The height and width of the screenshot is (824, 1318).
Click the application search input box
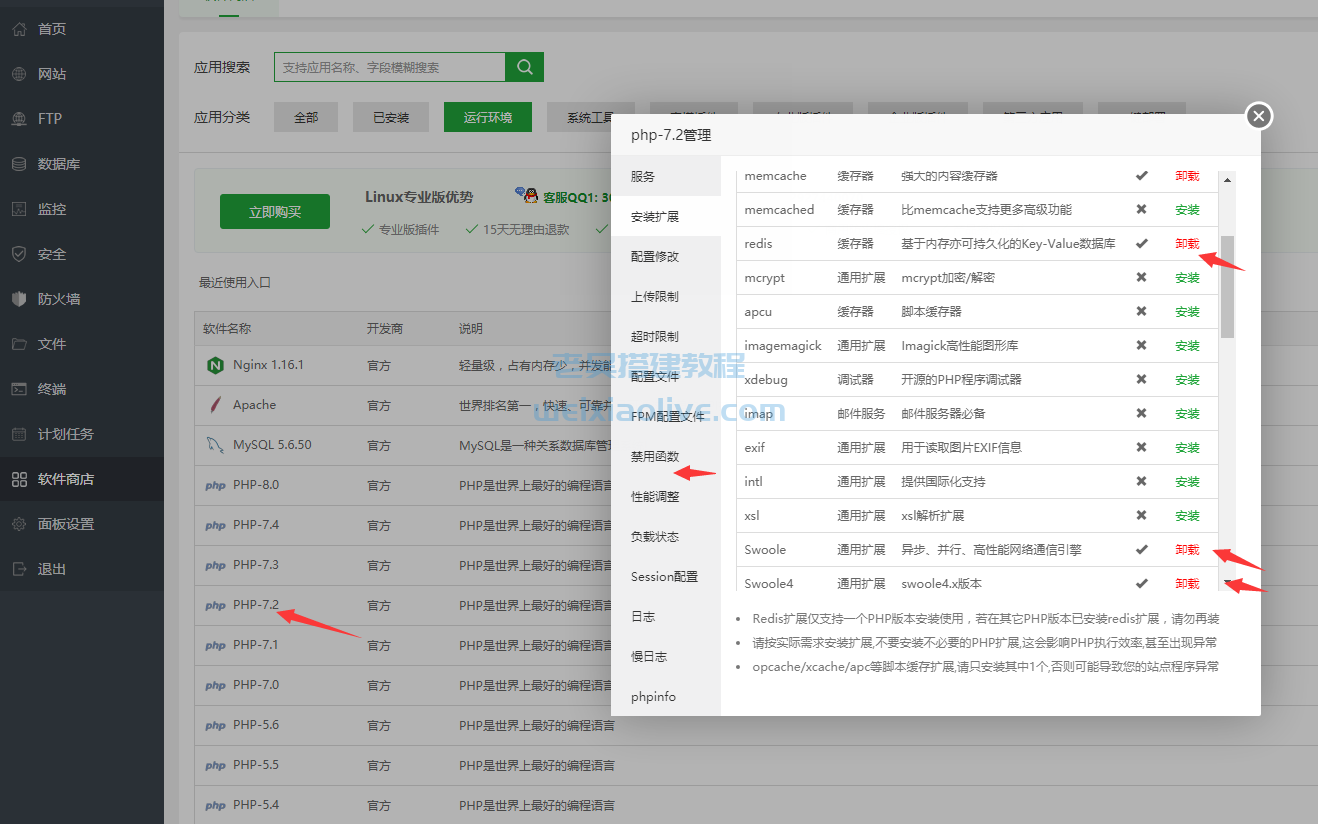point(388,67)
